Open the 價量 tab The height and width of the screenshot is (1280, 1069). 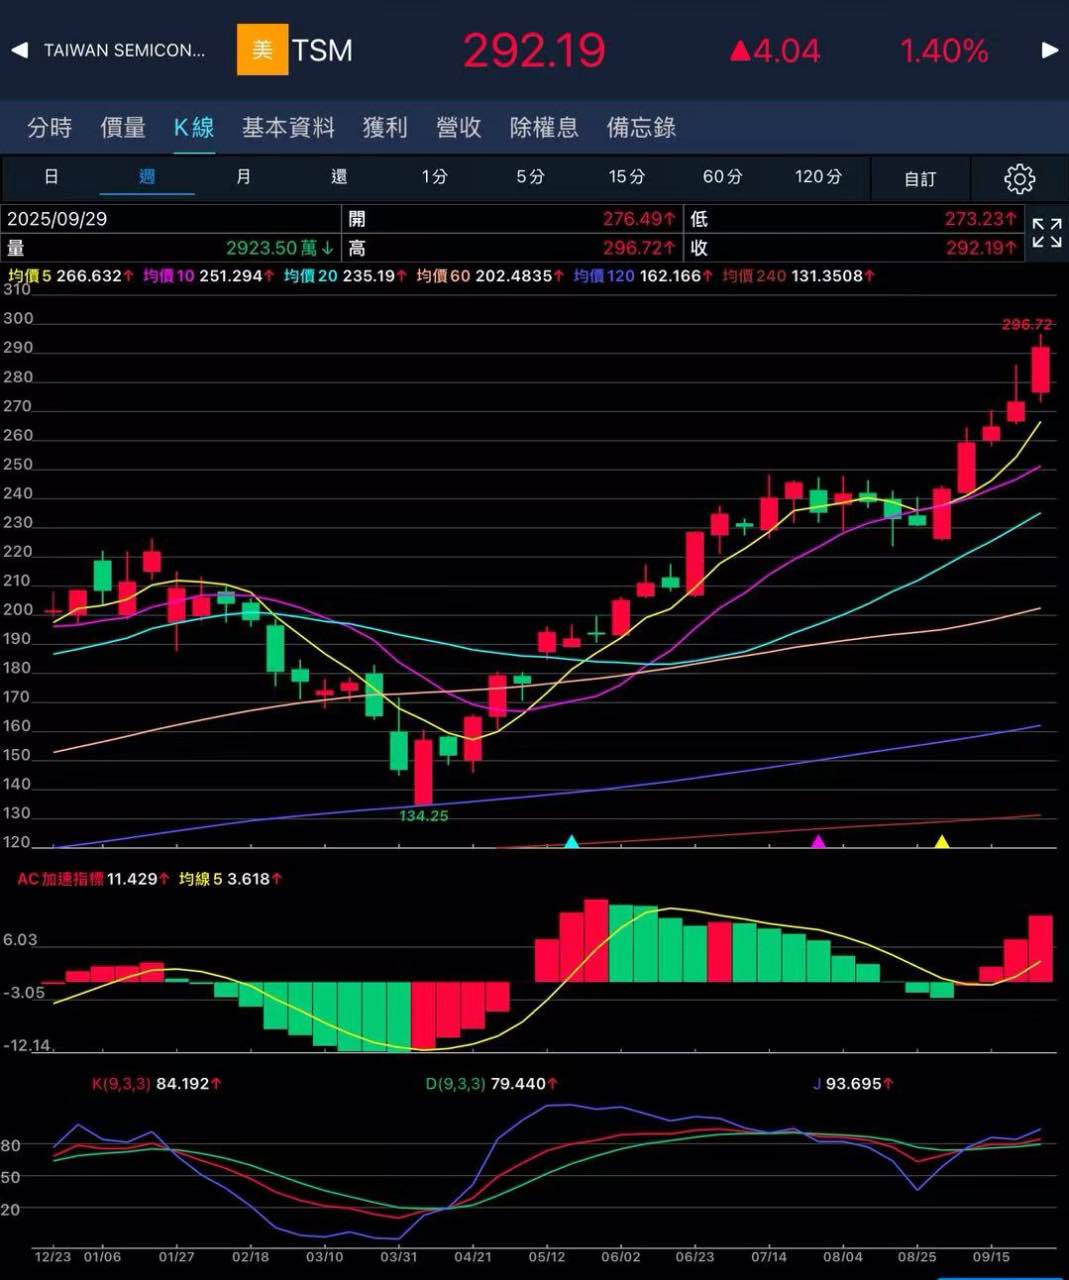123,127
